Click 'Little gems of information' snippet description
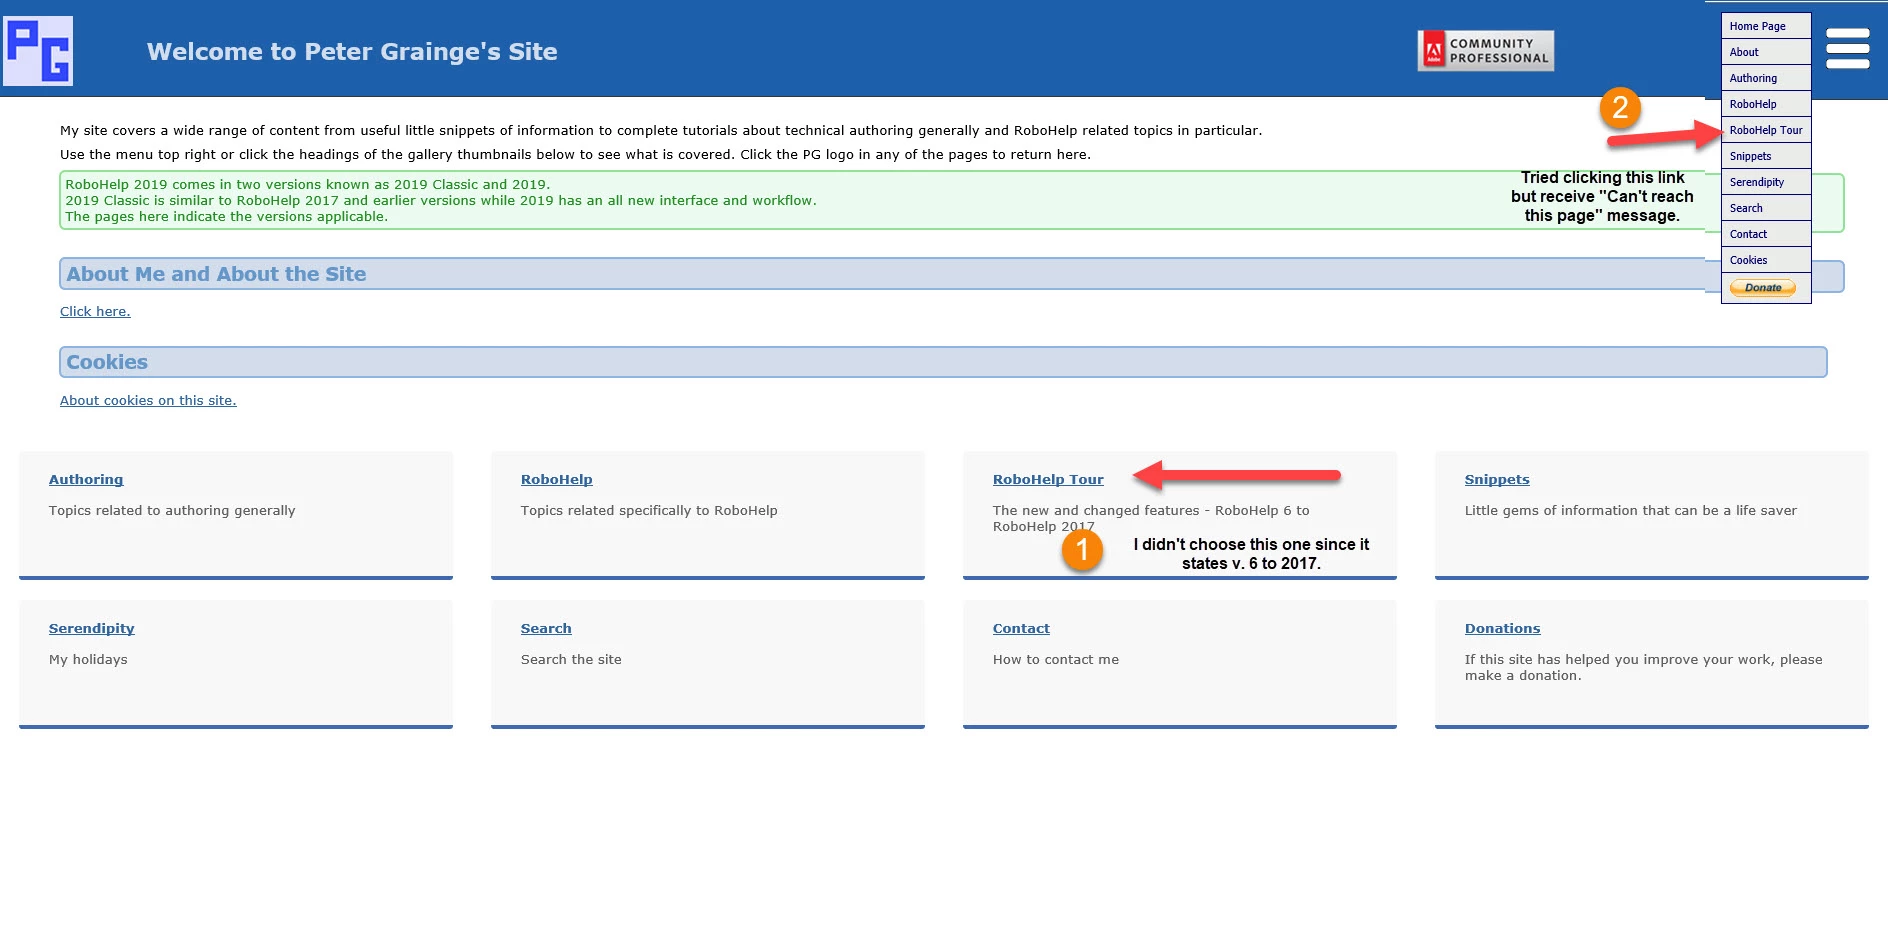This screenshot has height=945, width=1888. pyautogui.click(x=1631, y=510)
